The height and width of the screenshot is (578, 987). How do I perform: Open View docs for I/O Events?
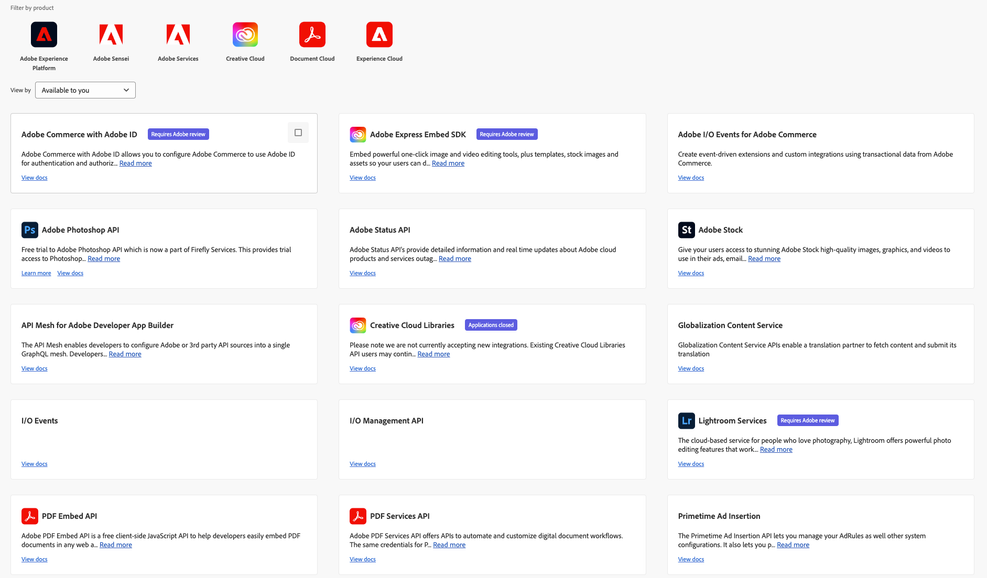click(35, 464)
